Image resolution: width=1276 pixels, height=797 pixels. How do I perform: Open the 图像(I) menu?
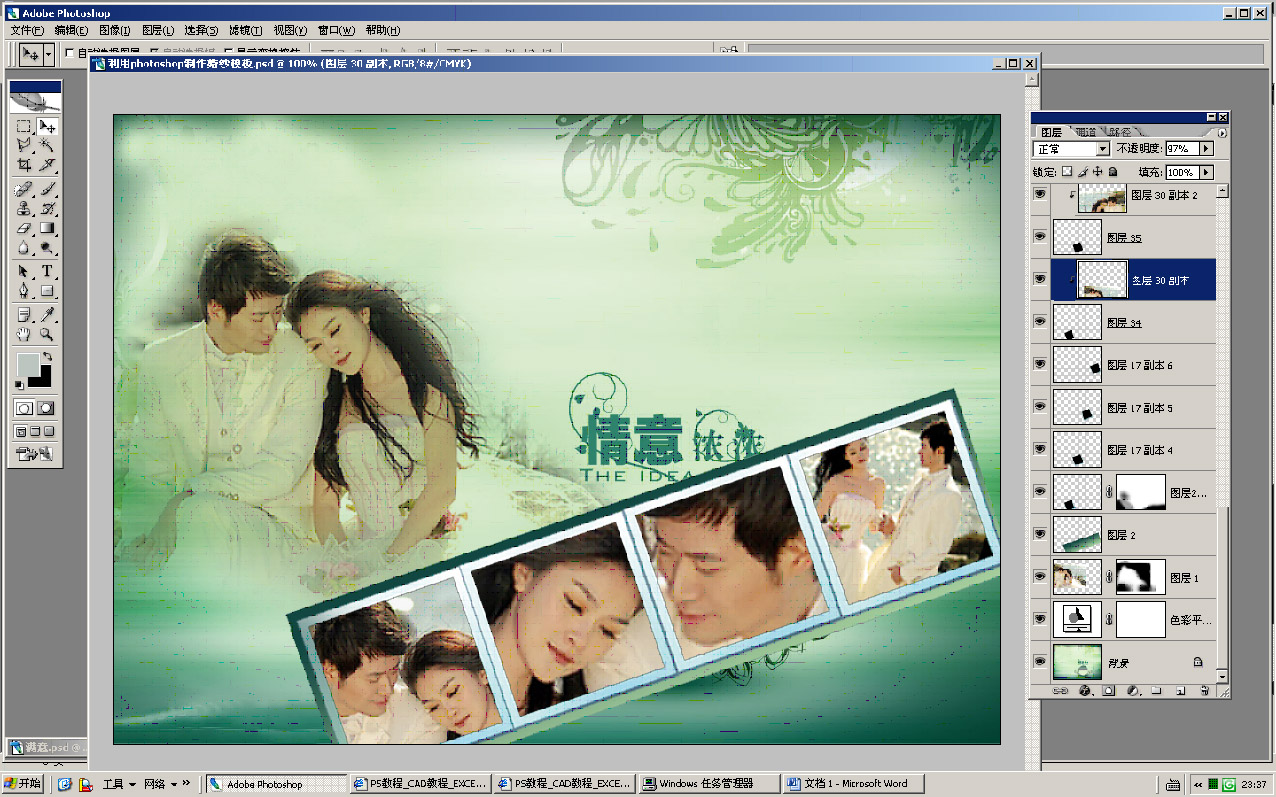pos(115,31)
